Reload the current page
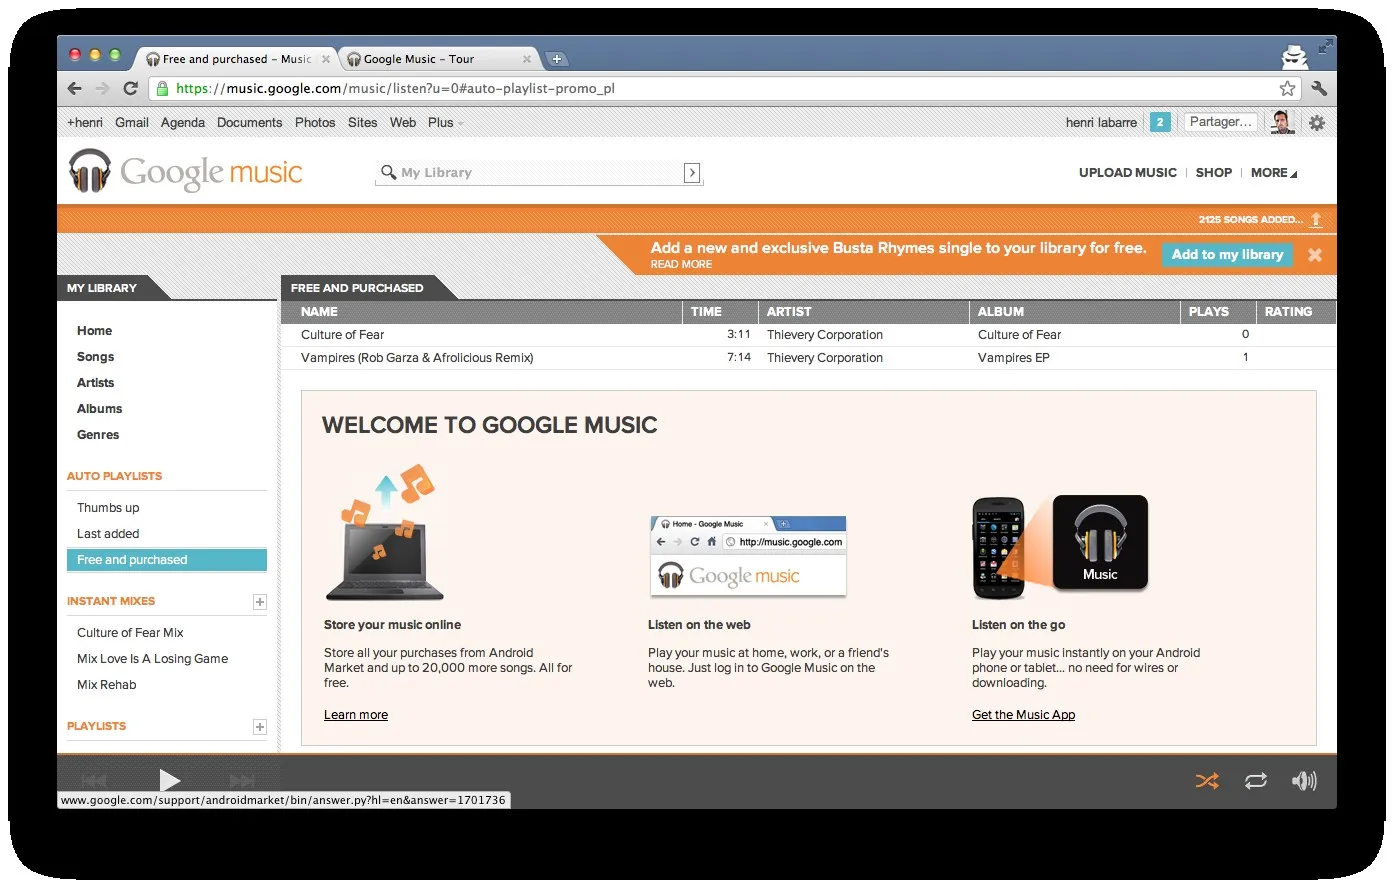This screenshot has width=1394, height=888. 130,88
